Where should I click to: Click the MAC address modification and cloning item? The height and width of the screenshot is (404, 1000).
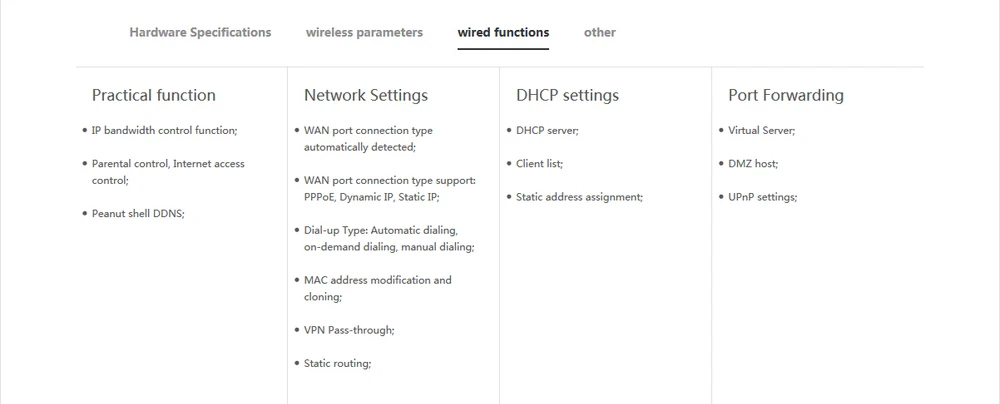tap(378, 288)
